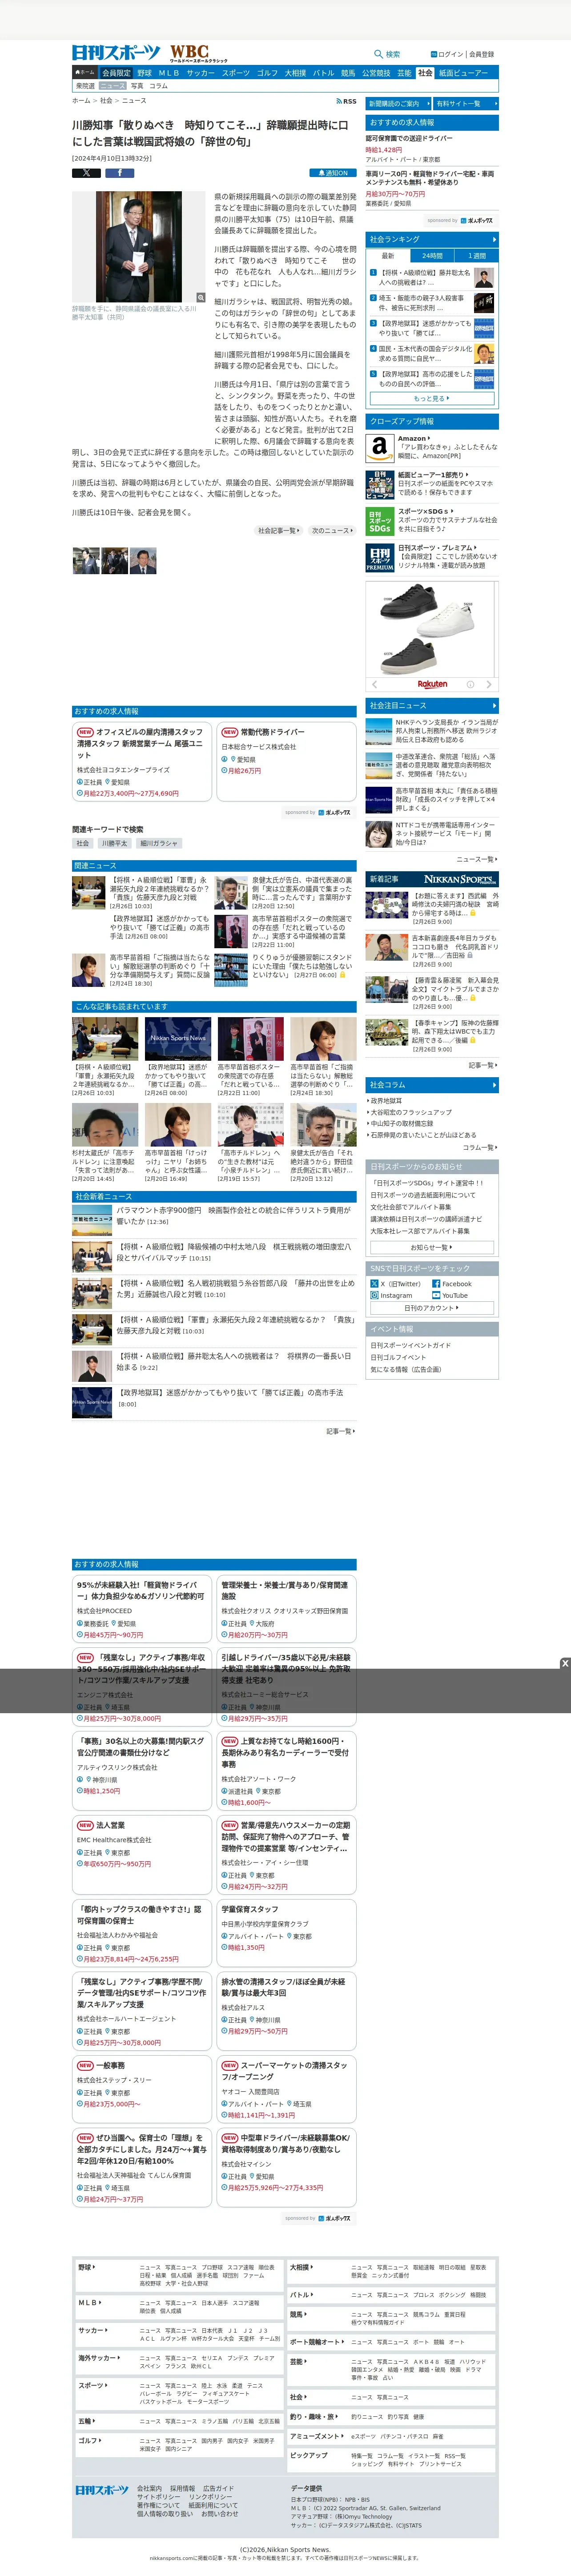
Task: Go to the next Rakuten ad slide
Action: (489, 684)
